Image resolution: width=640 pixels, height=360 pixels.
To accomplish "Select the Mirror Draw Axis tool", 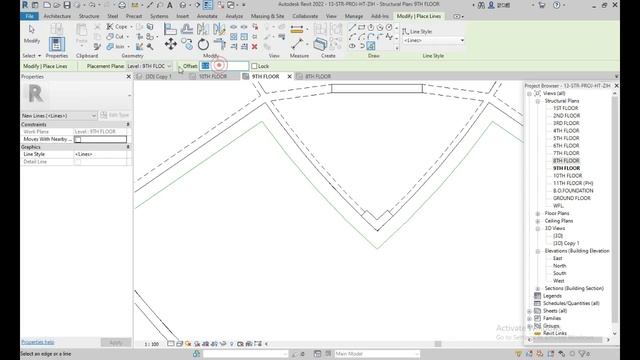I will pos(219,29).
